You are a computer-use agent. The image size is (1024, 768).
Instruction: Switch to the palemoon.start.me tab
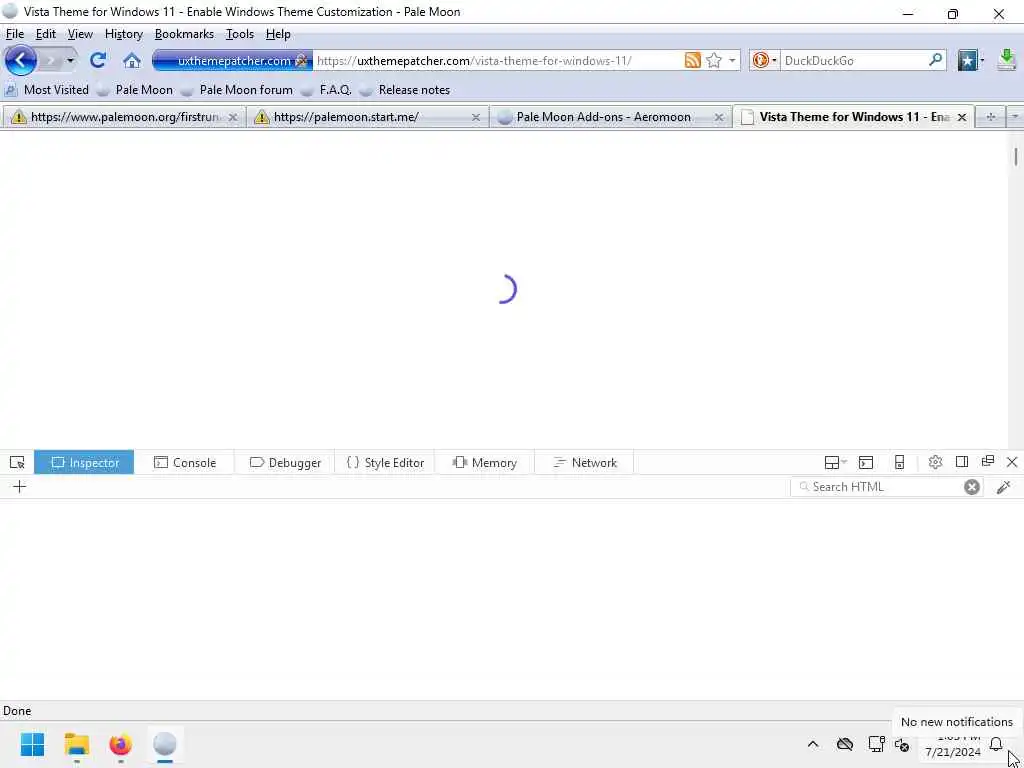click(368, 117)
